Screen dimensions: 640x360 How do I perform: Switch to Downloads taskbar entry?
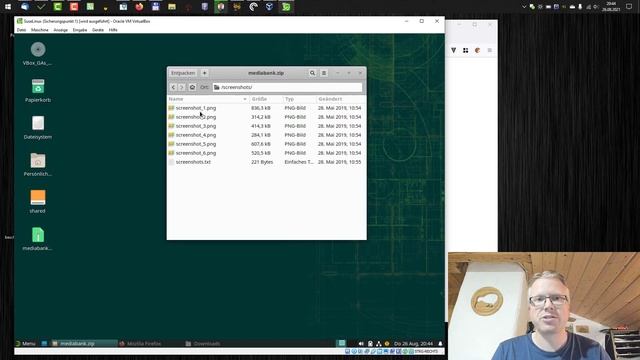(203, 344)
